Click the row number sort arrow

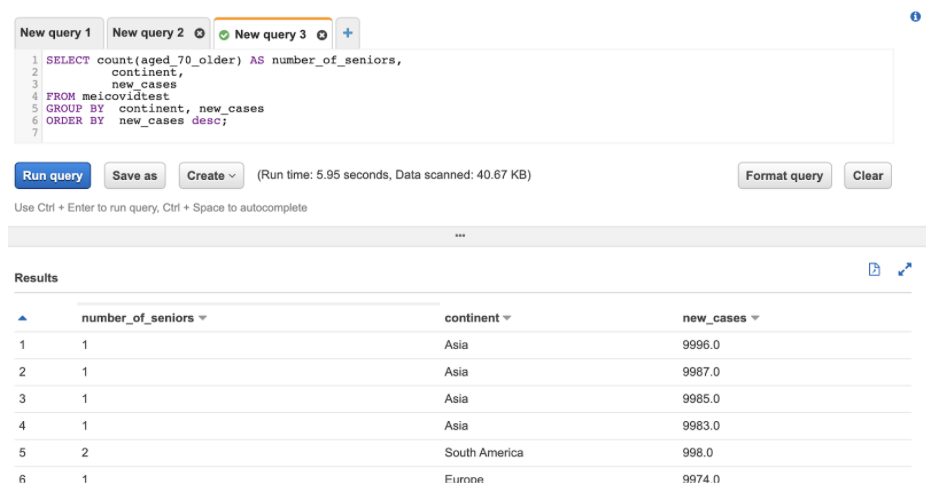point(23,318)
